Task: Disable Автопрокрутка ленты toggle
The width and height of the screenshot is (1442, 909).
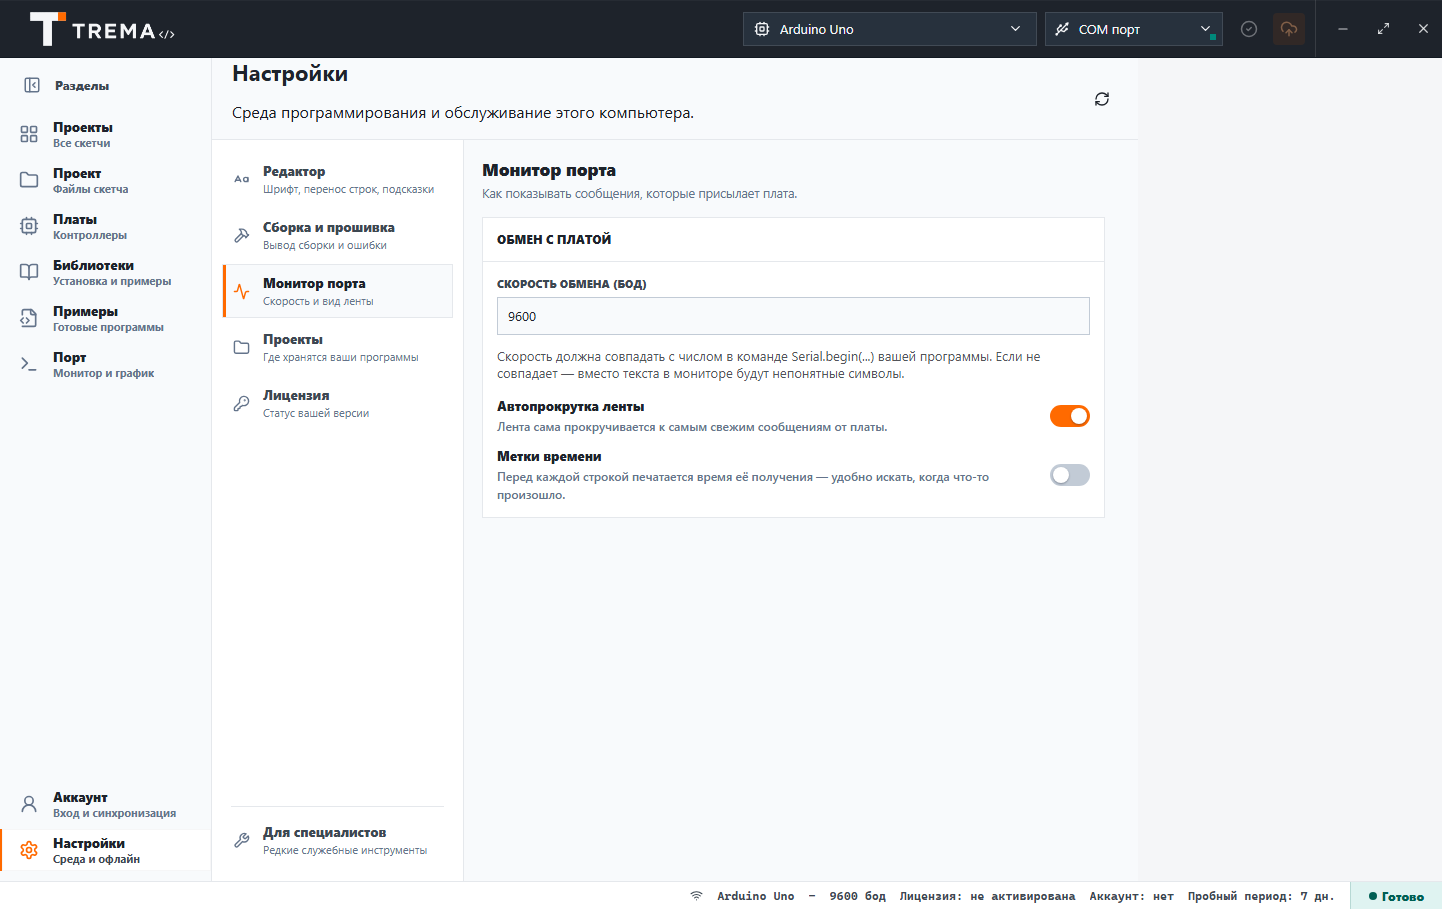Action: coord(1069,416)
